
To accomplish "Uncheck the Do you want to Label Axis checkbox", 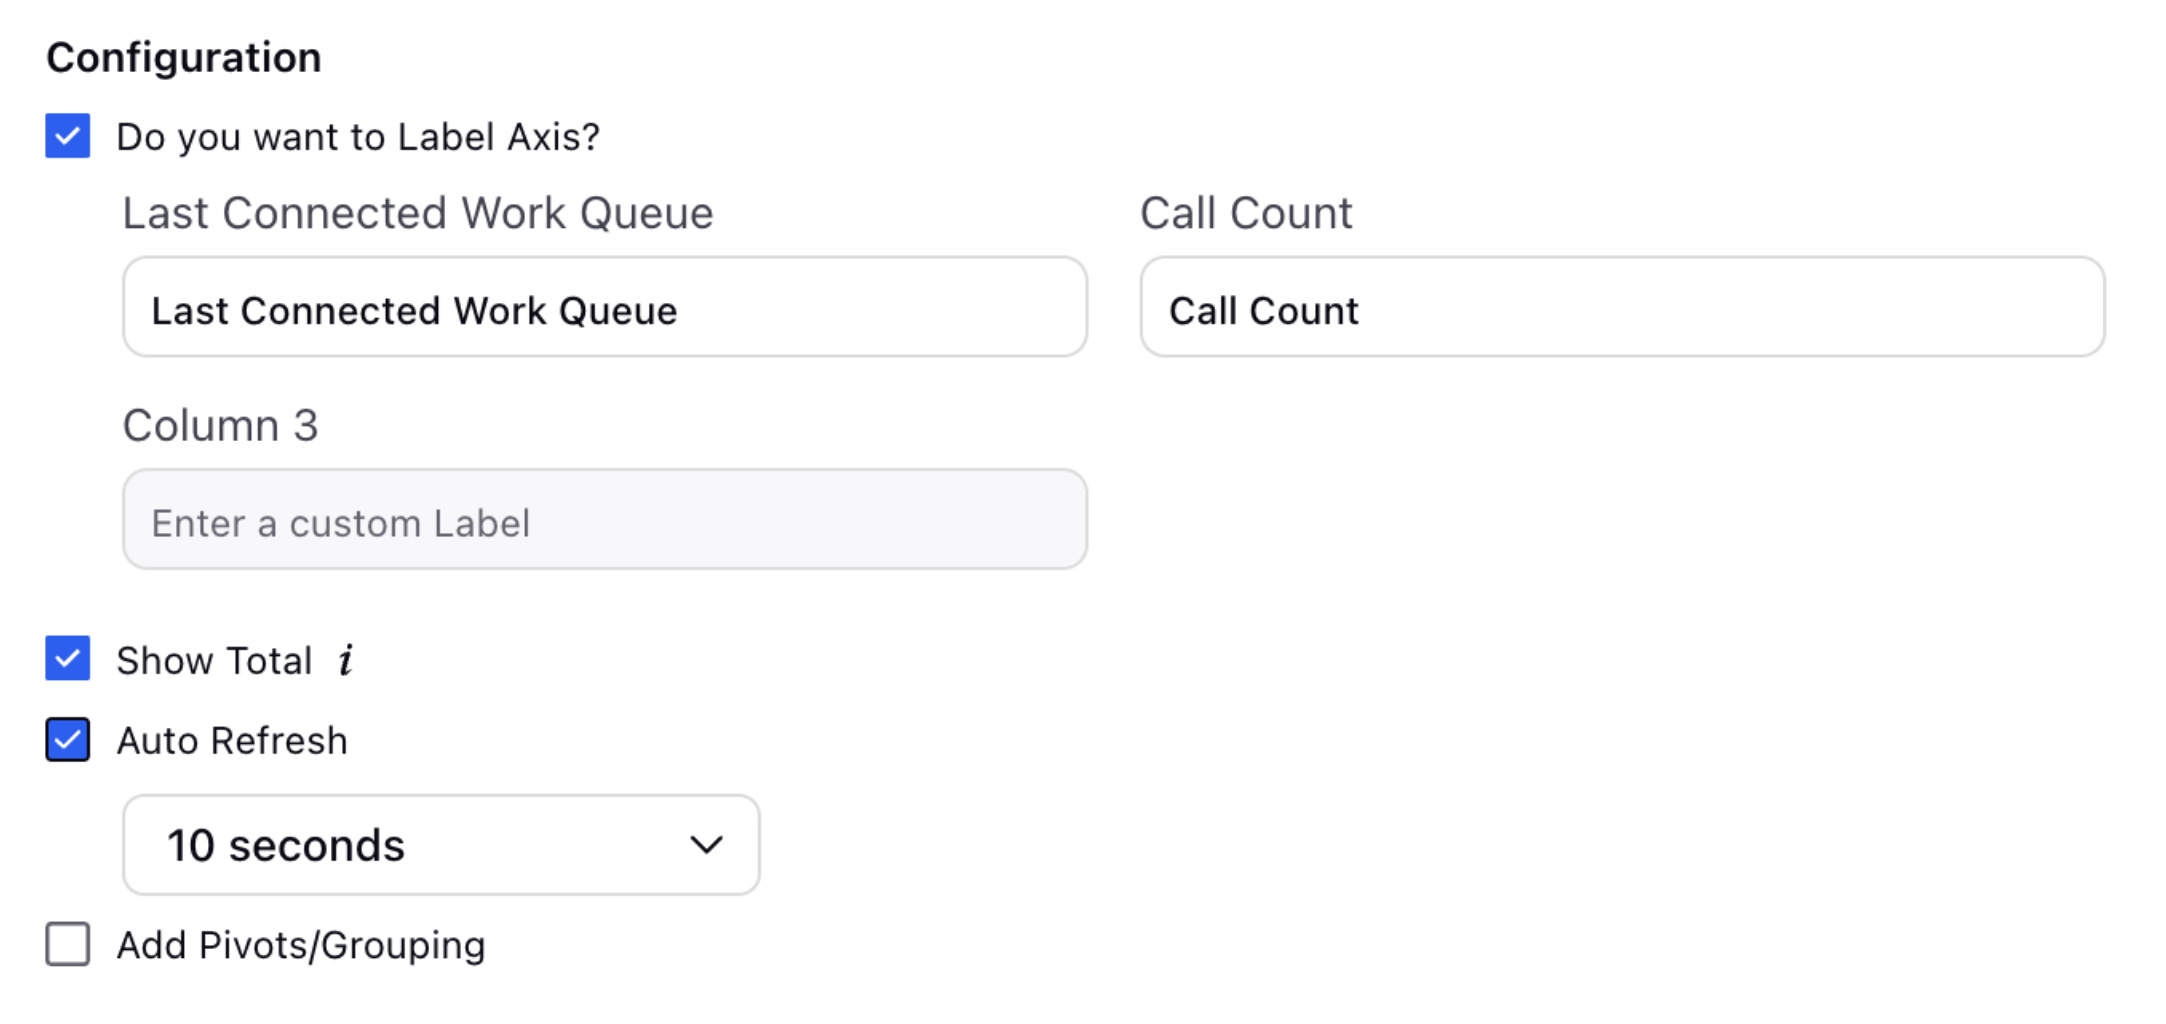I will (68, 136).
